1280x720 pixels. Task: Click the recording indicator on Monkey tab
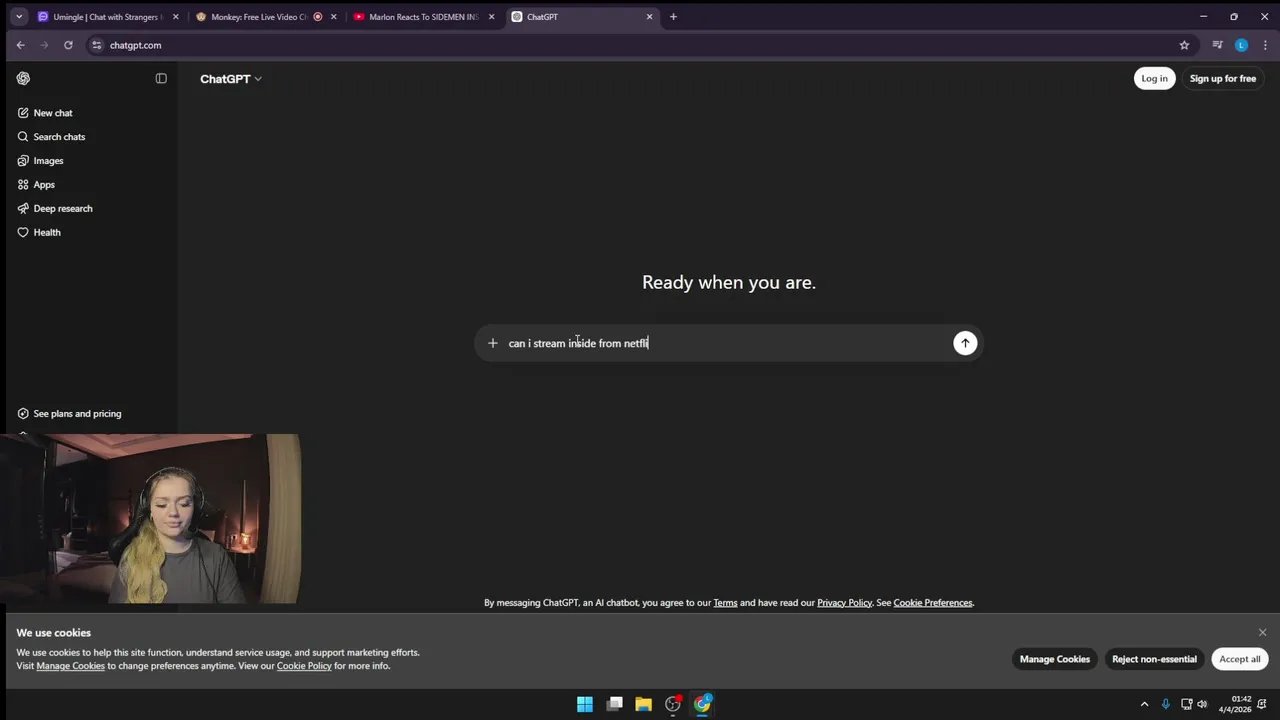(318, 17)
